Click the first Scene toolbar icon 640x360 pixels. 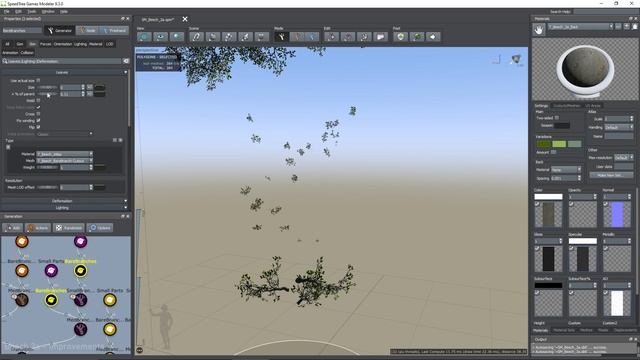pyautogui.click(x=196, y=37)
